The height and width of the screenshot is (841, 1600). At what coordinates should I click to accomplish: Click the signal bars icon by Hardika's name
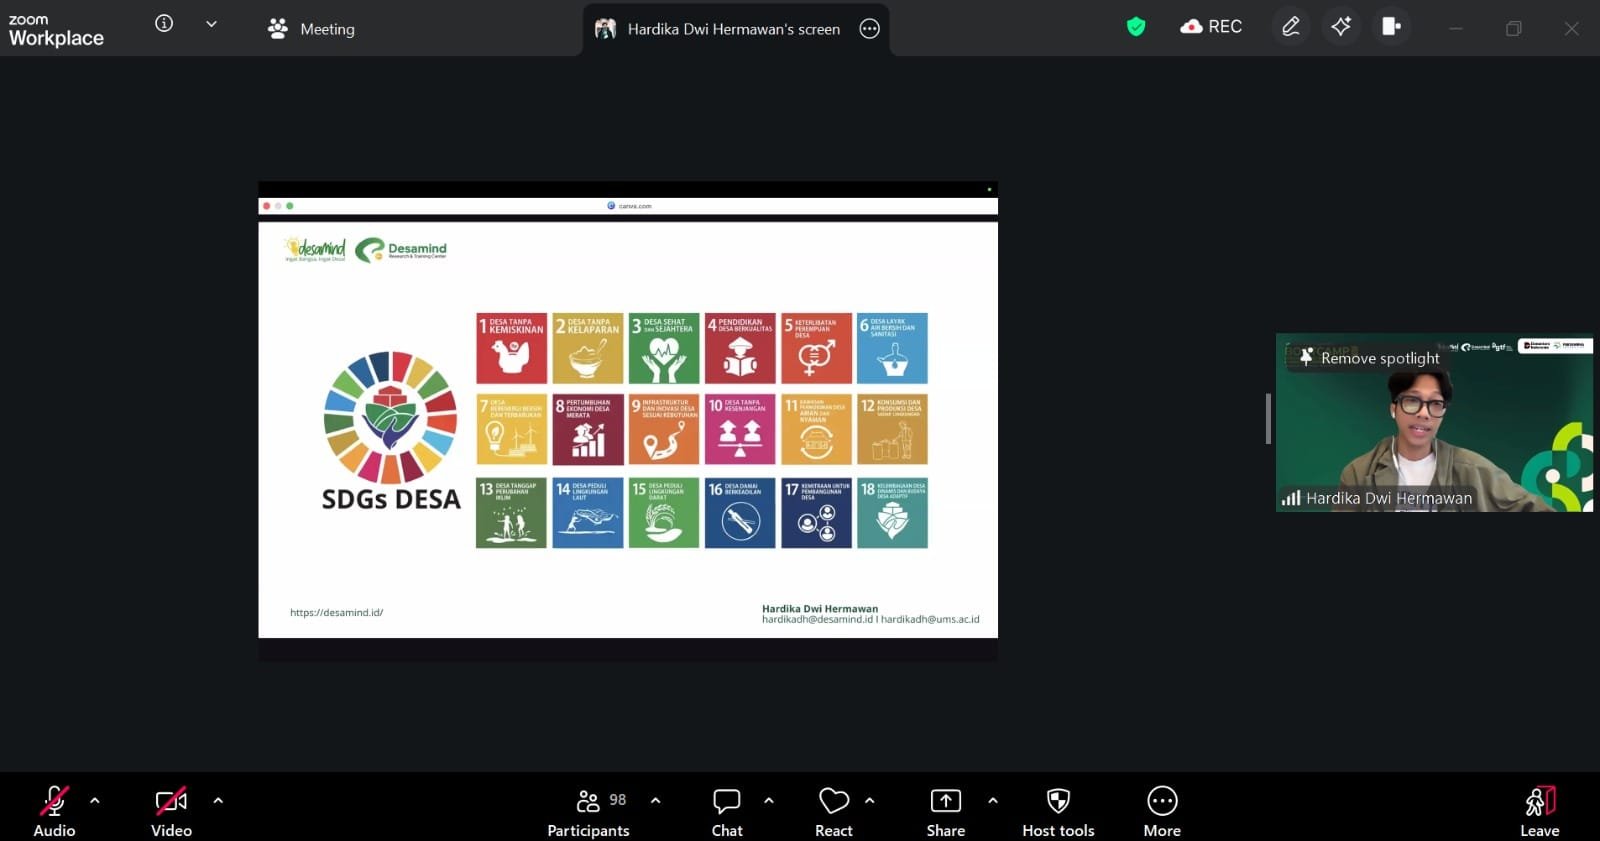(1291, 497)
